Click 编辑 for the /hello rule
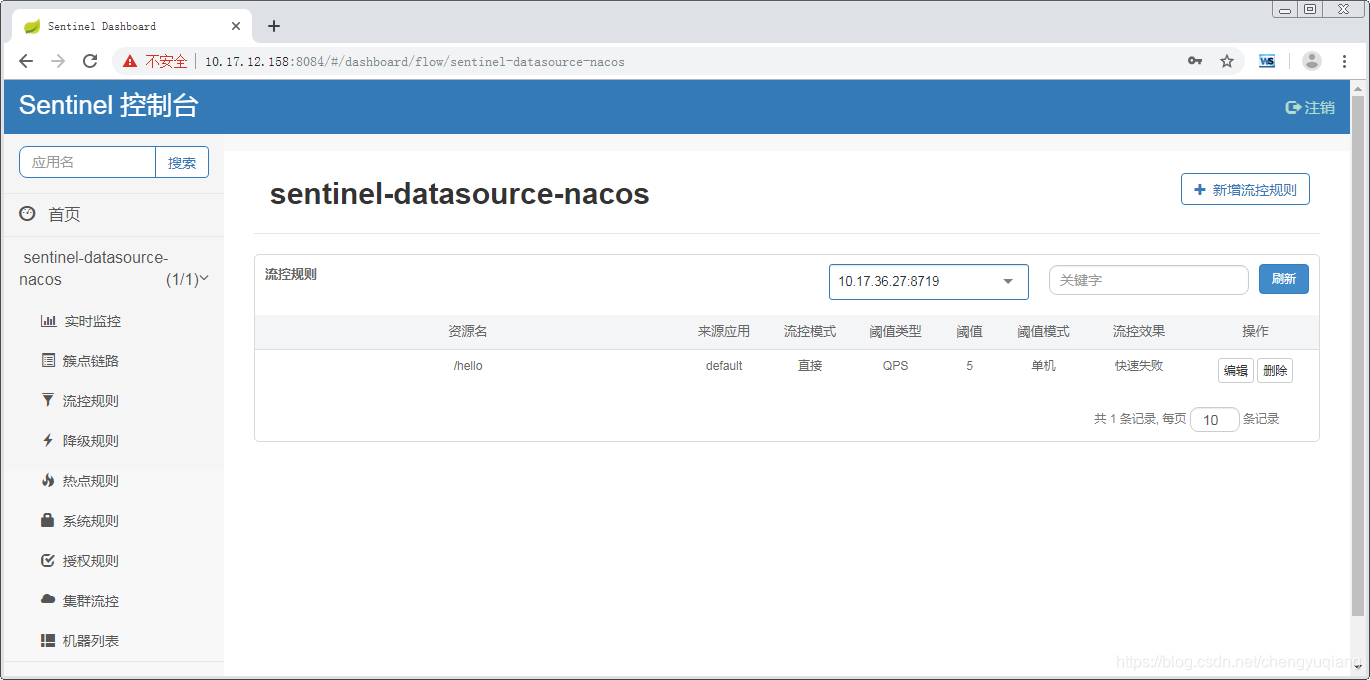This screenshot has width=1370, height=680. 1236,370
